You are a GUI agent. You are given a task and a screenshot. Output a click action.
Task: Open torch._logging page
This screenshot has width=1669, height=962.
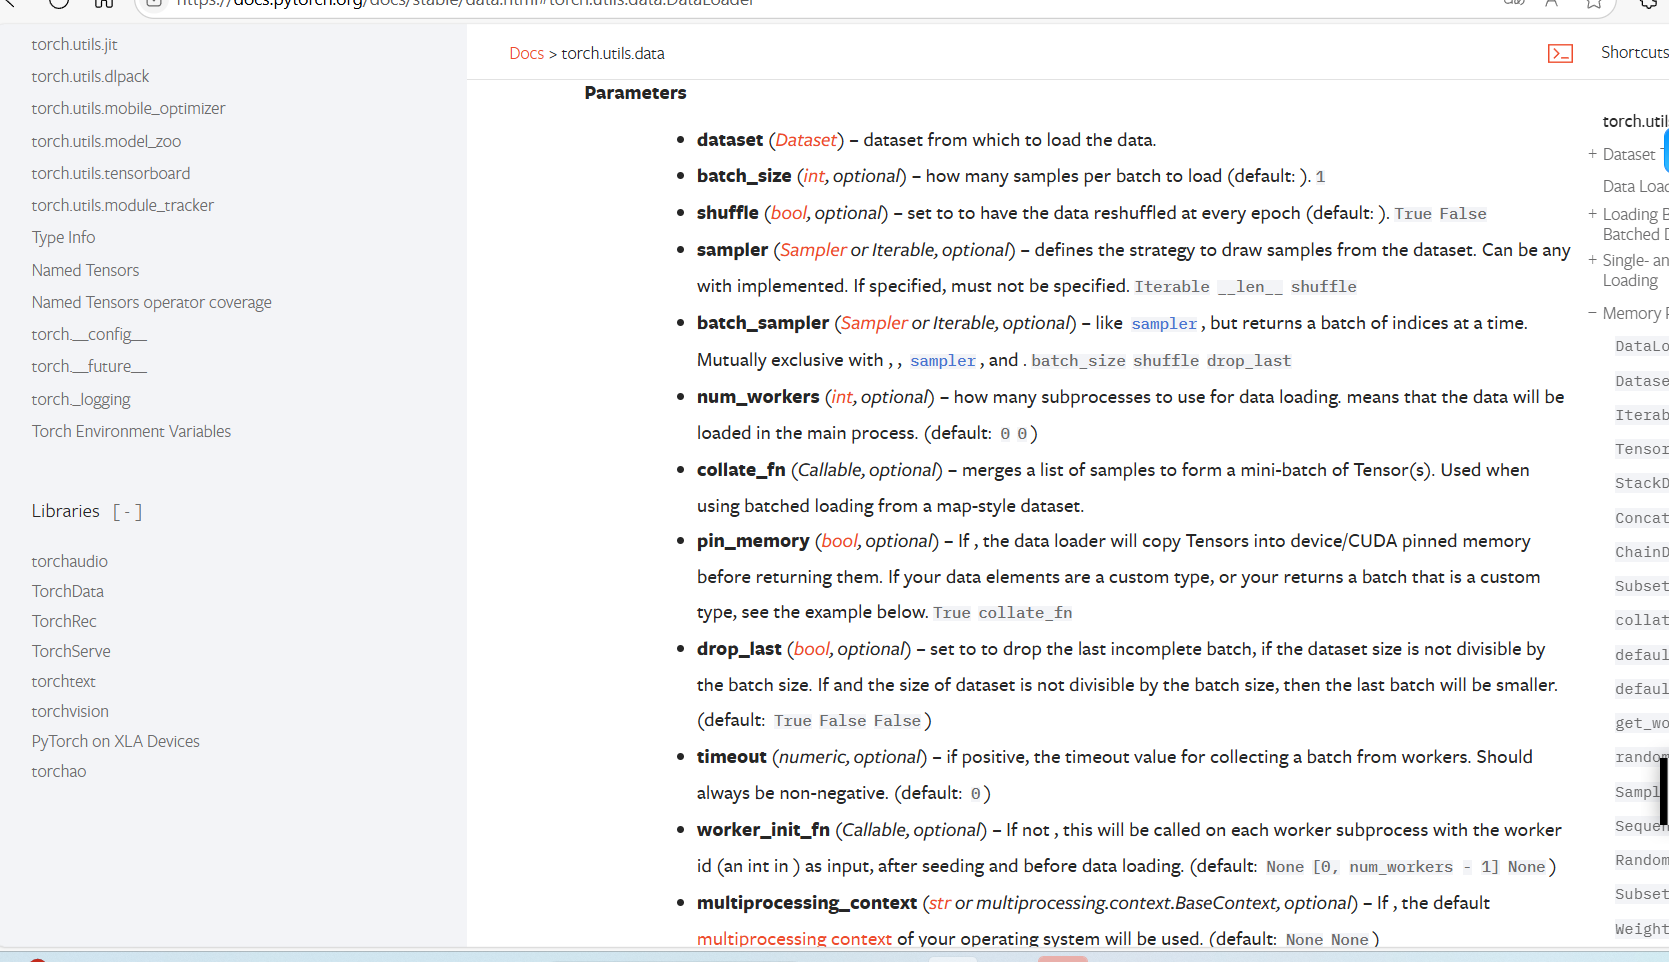point(80,400)
